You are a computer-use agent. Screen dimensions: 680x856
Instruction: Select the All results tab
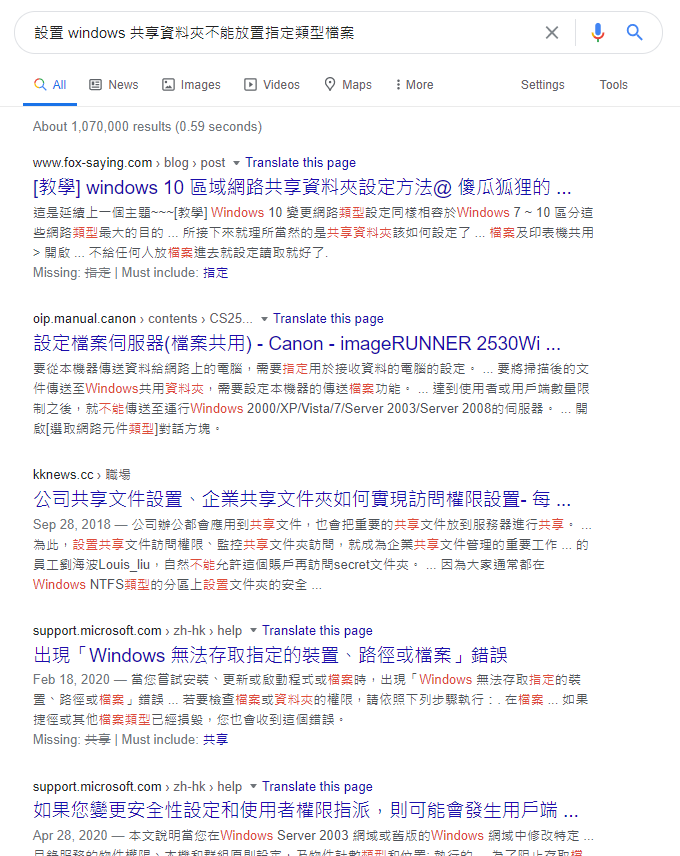pyautogui.click(x=50, y=85)
